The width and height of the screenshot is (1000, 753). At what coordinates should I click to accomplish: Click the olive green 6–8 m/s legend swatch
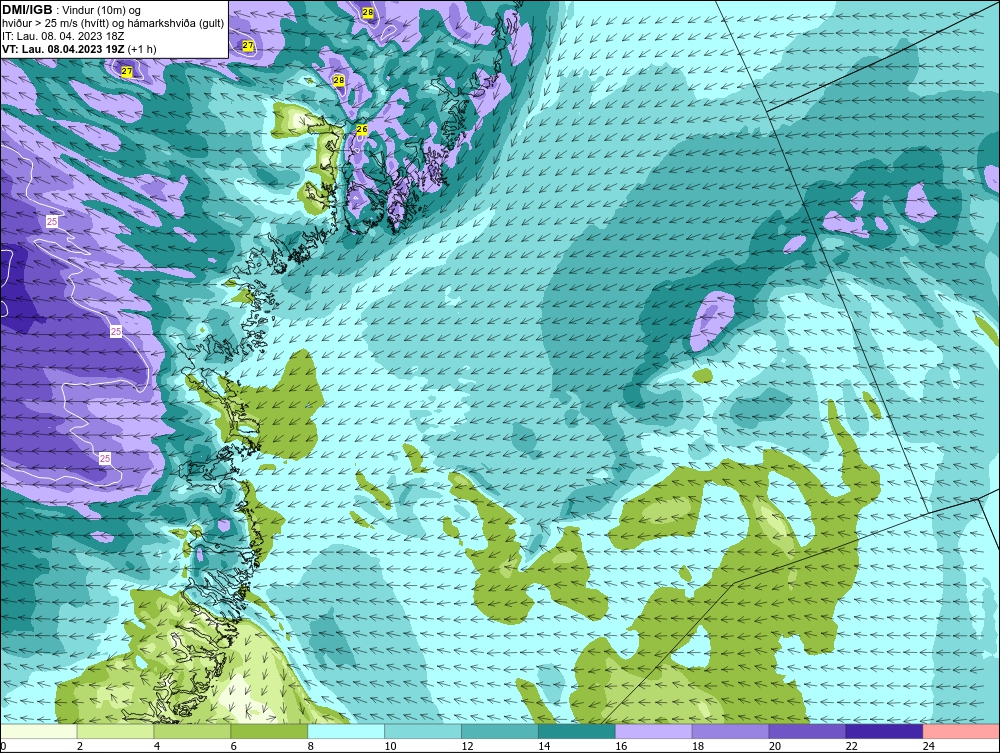[269, 731]
